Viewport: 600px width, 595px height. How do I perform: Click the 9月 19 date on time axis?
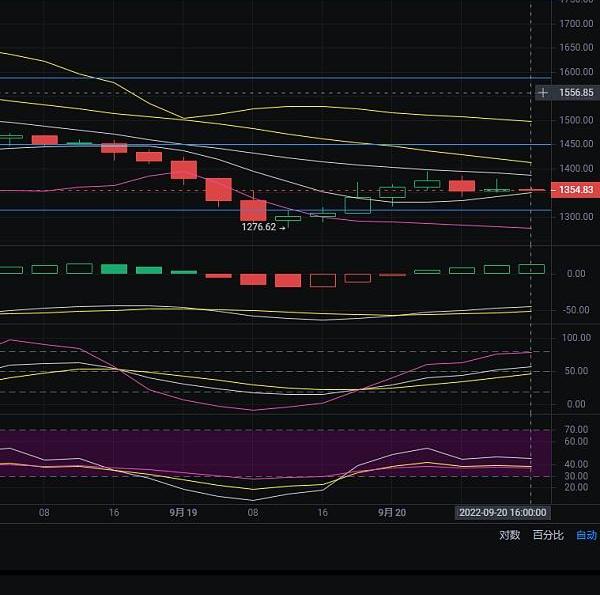(183, 511)
